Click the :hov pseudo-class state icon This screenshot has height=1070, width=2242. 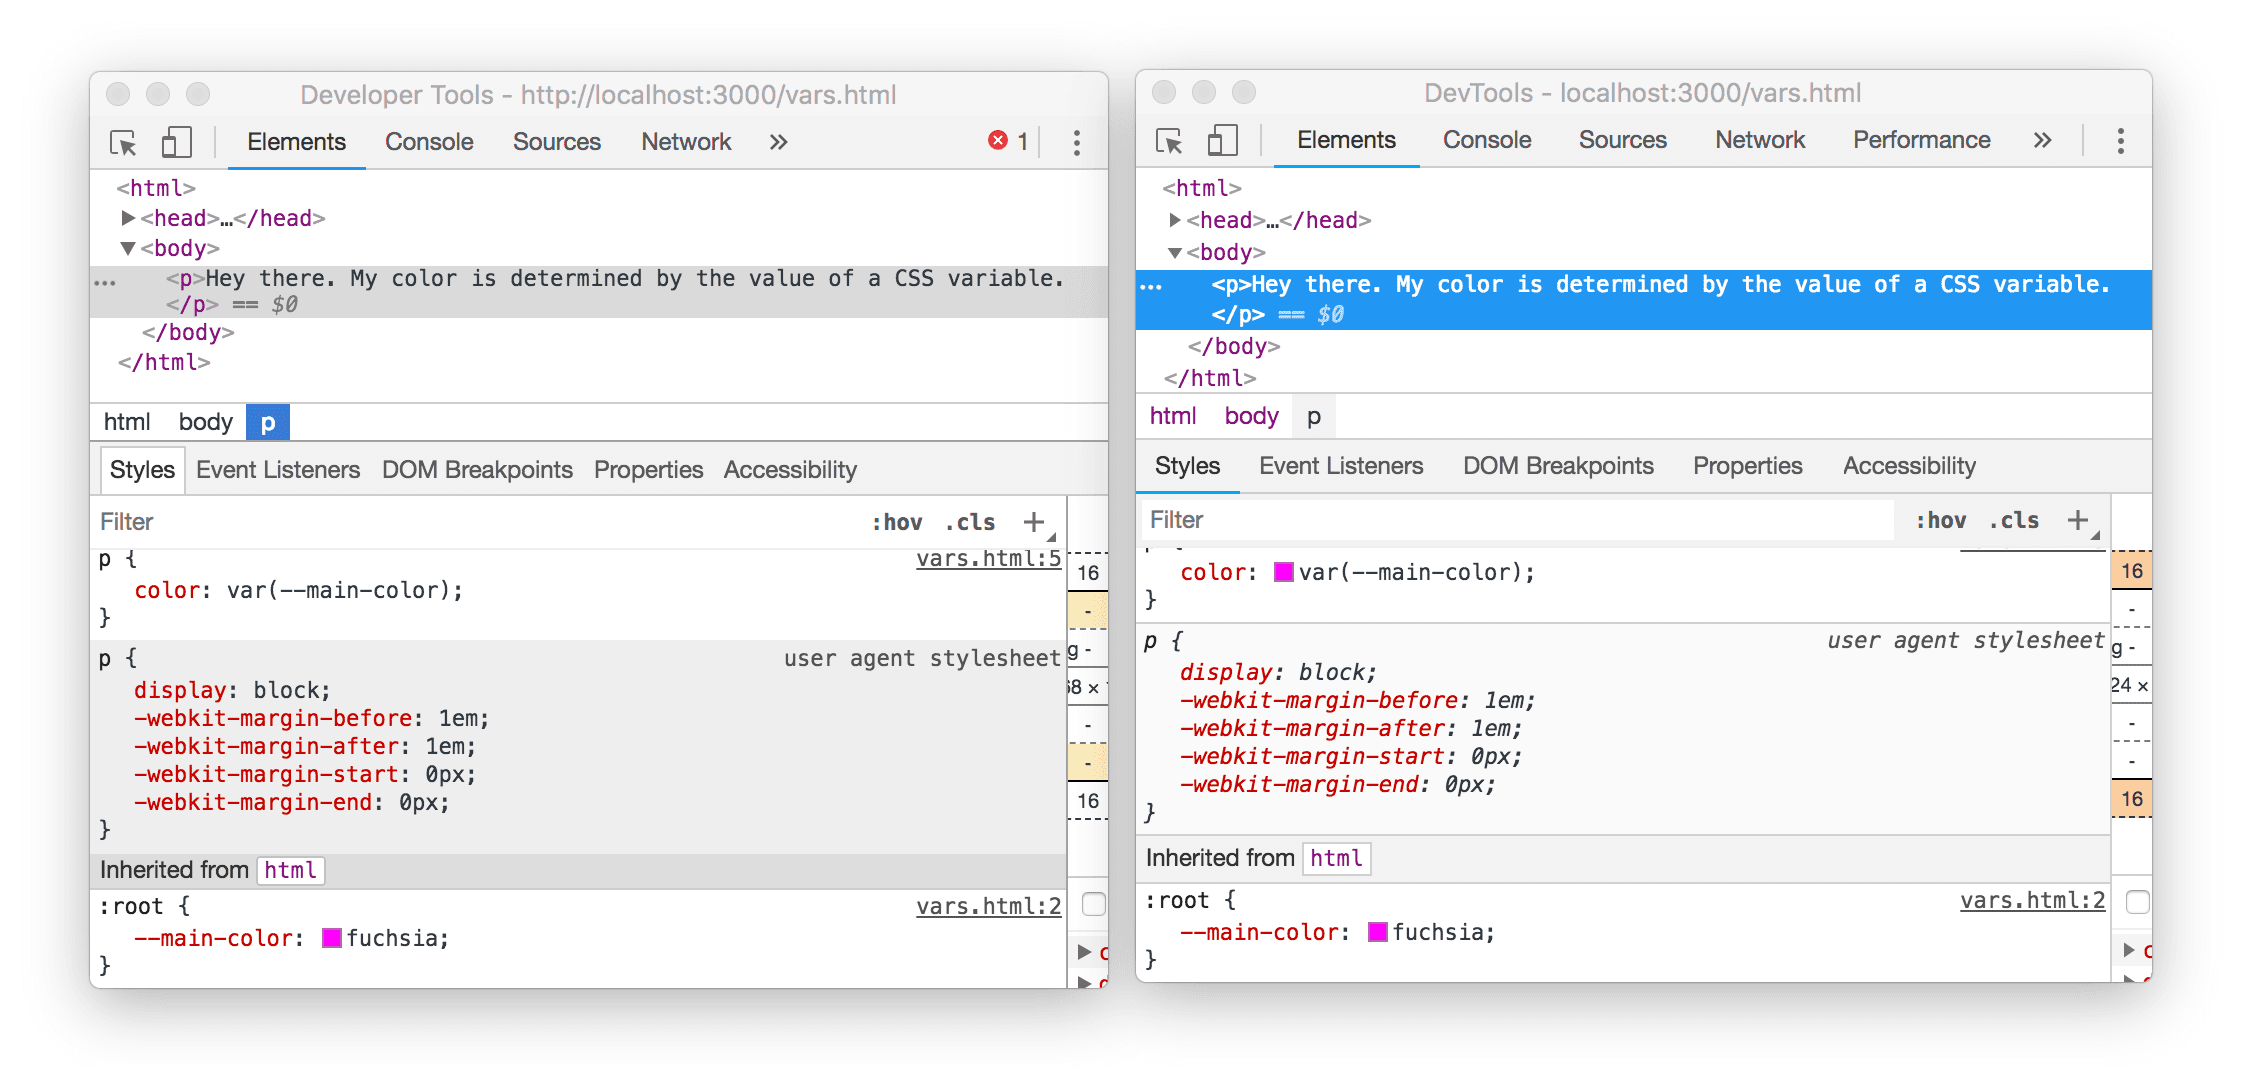click(897, 521)
